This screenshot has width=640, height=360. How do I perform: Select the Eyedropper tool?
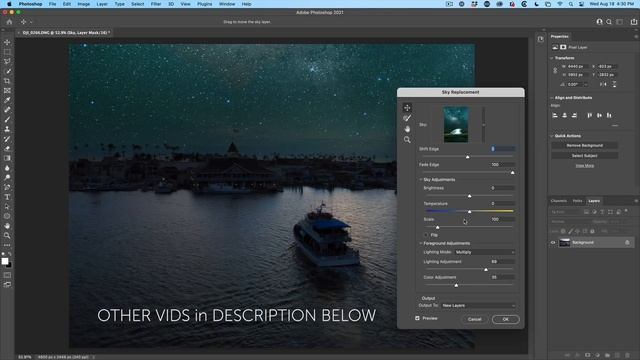(7, 100)
